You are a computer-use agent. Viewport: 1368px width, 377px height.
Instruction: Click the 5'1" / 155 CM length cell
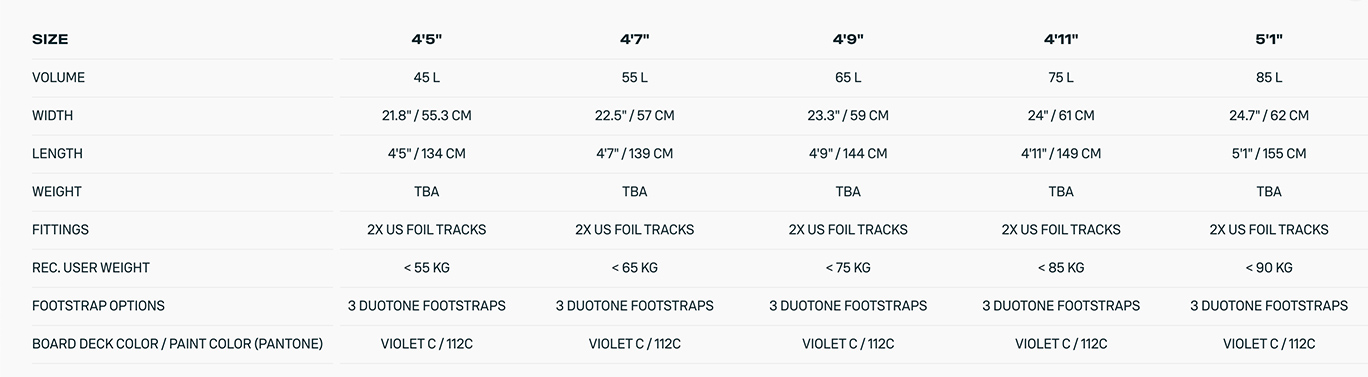click(x=1268, y=153)
